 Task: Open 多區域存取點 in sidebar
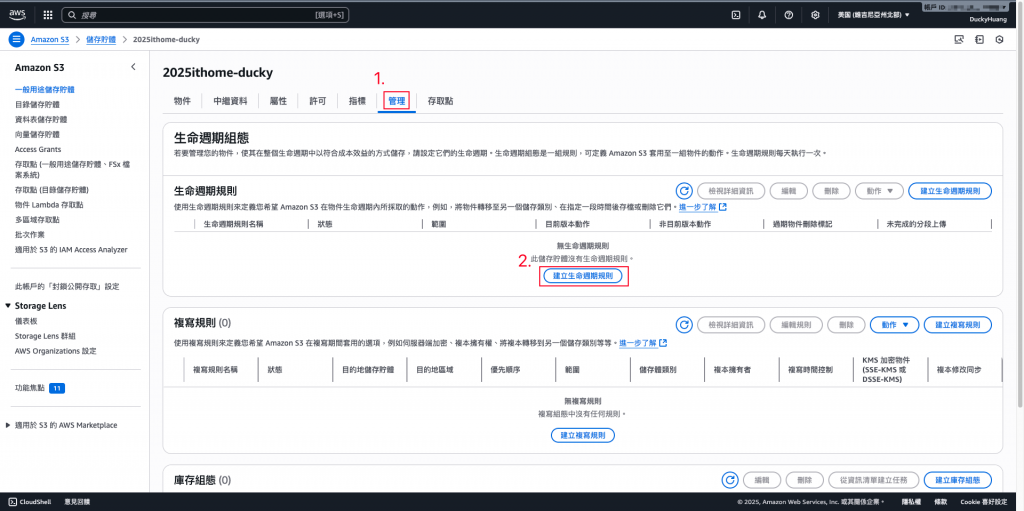pyautogui.click(x=37, y=220)
